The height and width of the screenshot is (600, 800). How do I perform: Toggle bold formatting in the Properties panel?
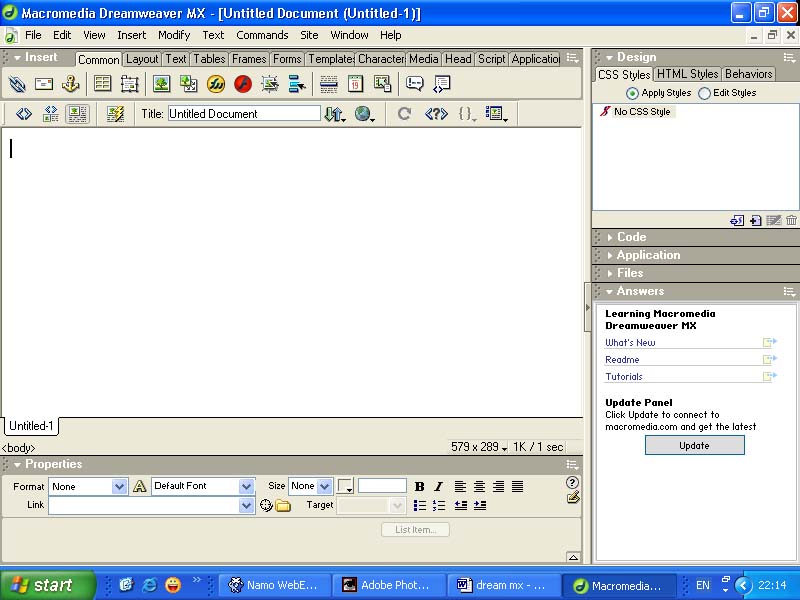pyautogui.click(x=419, y=487)
